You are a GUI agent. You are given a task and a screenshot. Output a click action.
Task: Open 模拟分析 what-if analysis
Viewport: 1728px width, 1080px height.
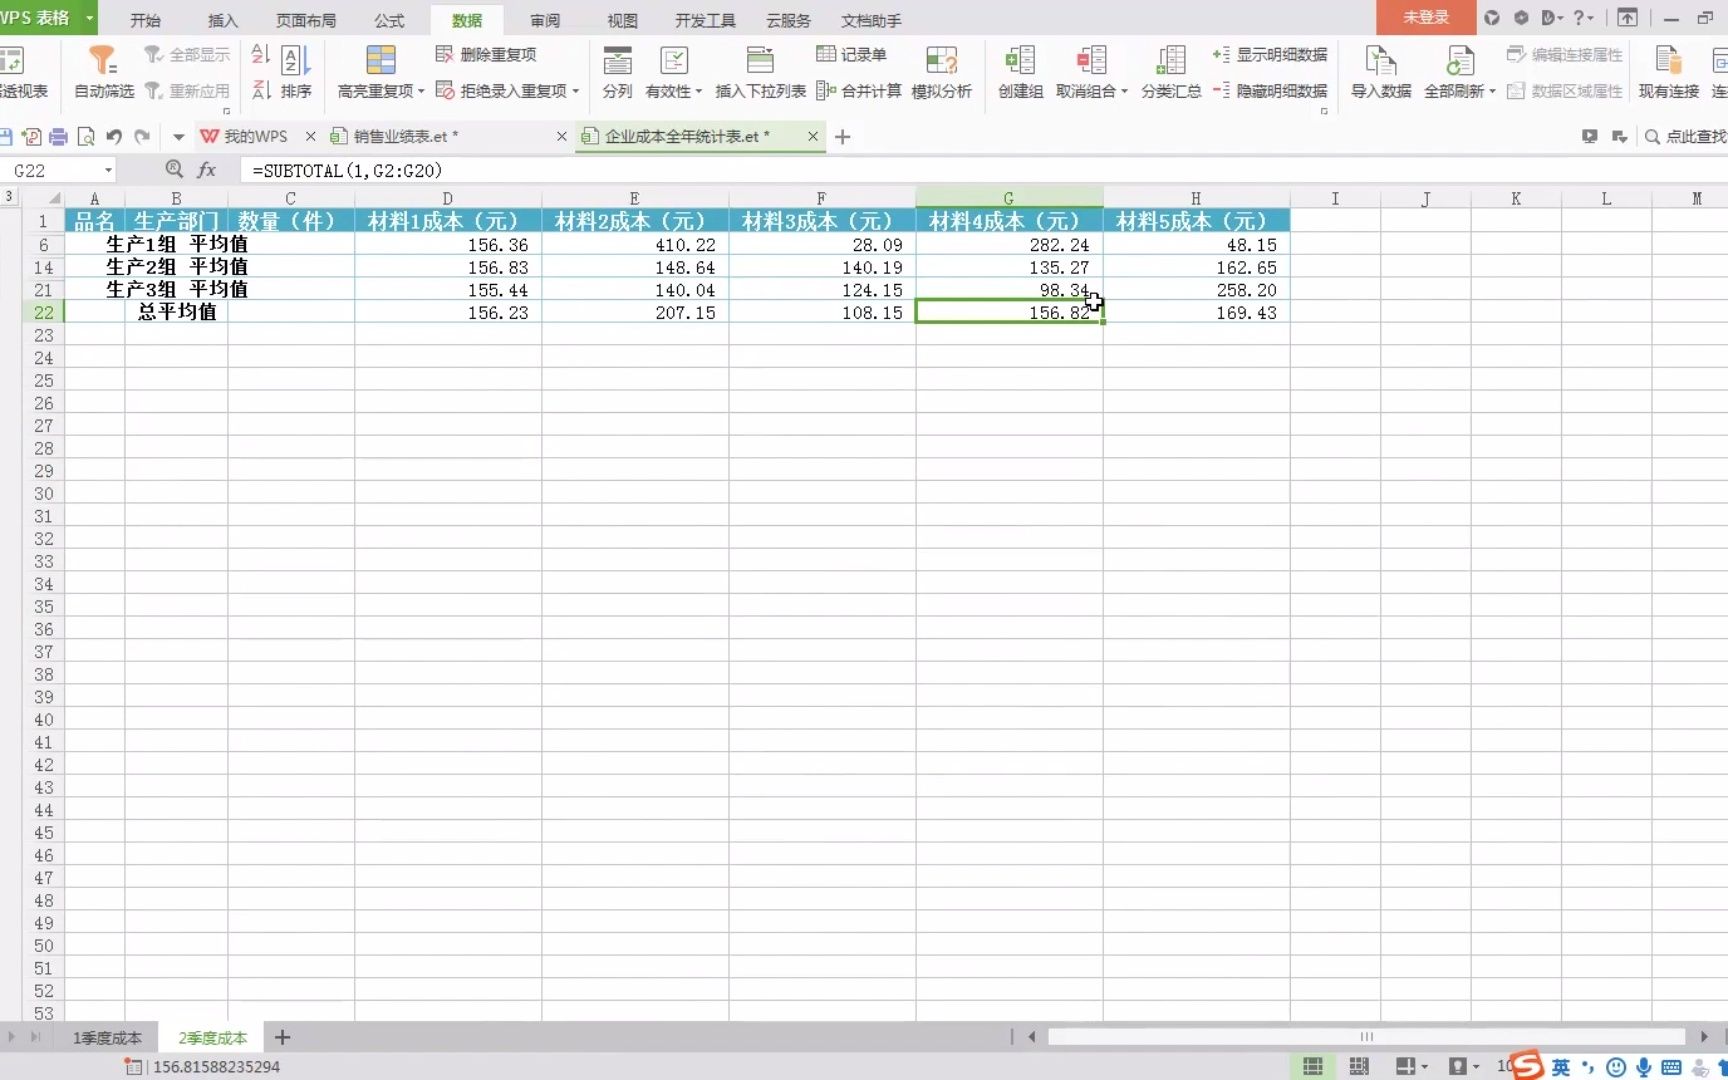tap(941, 72)
